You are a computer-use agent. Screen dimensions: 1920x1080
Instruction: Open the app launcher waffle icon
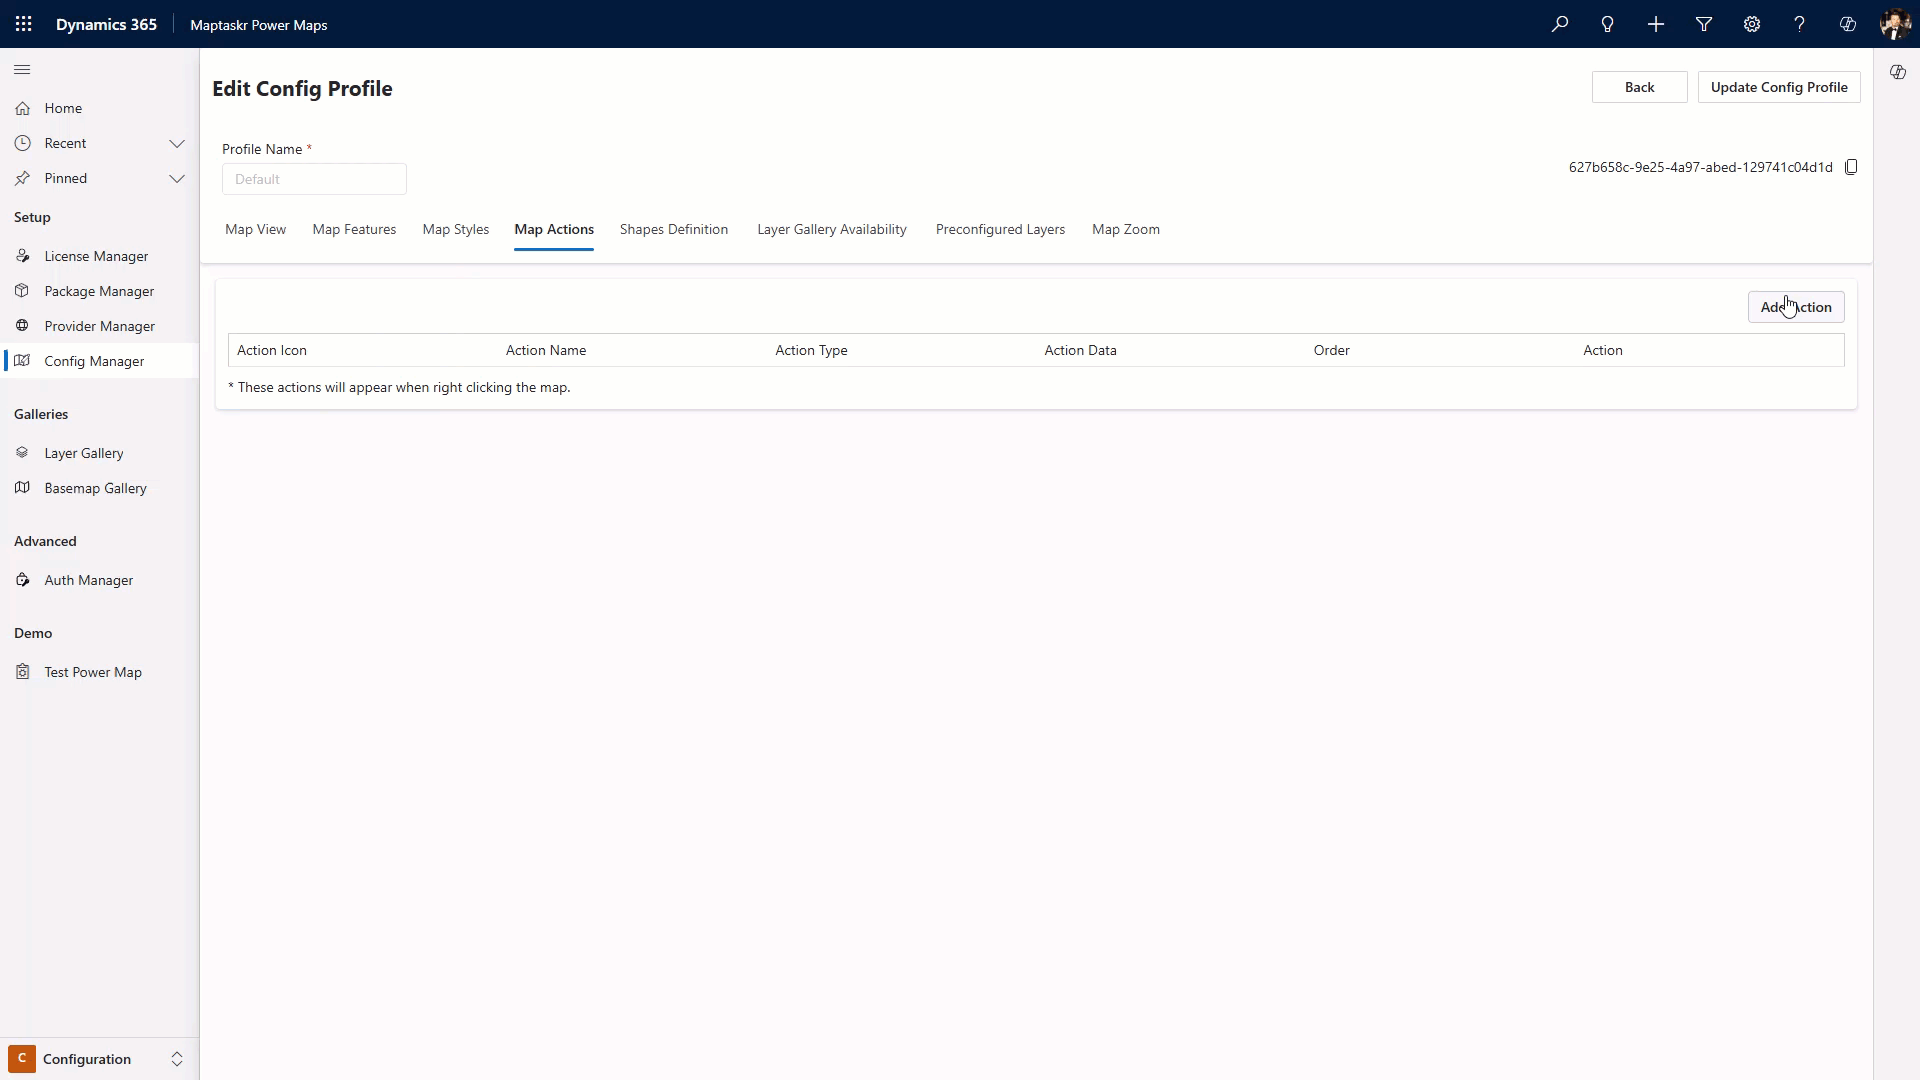pyautogui.click(x=24, y=24)
